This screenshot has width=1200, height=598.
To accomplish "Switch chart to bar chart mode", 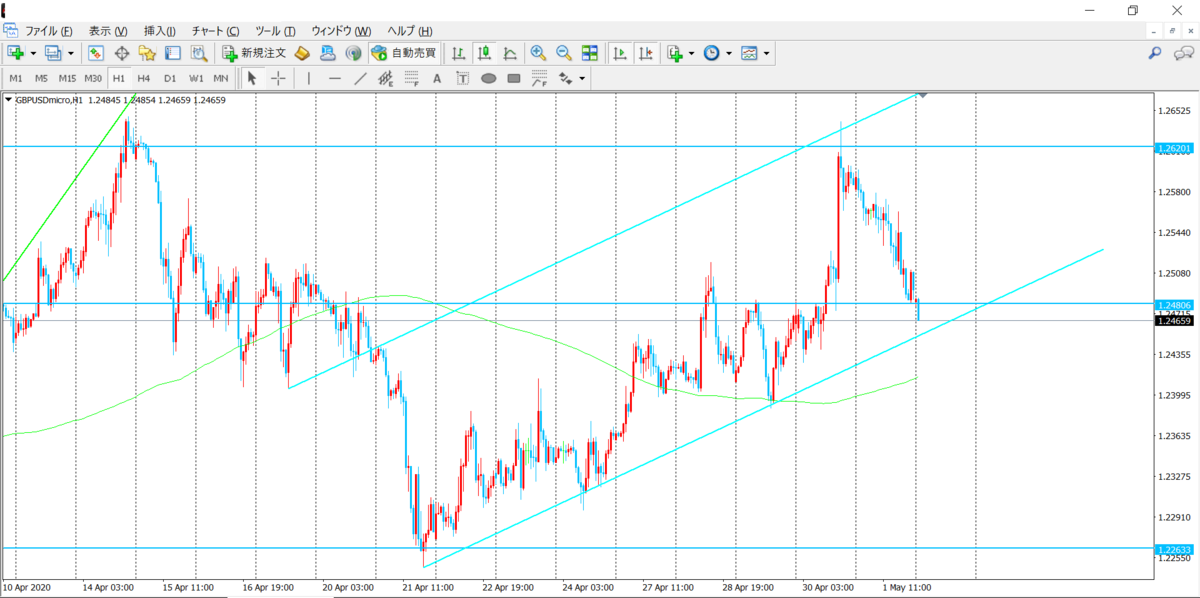I will coord(459,53).
